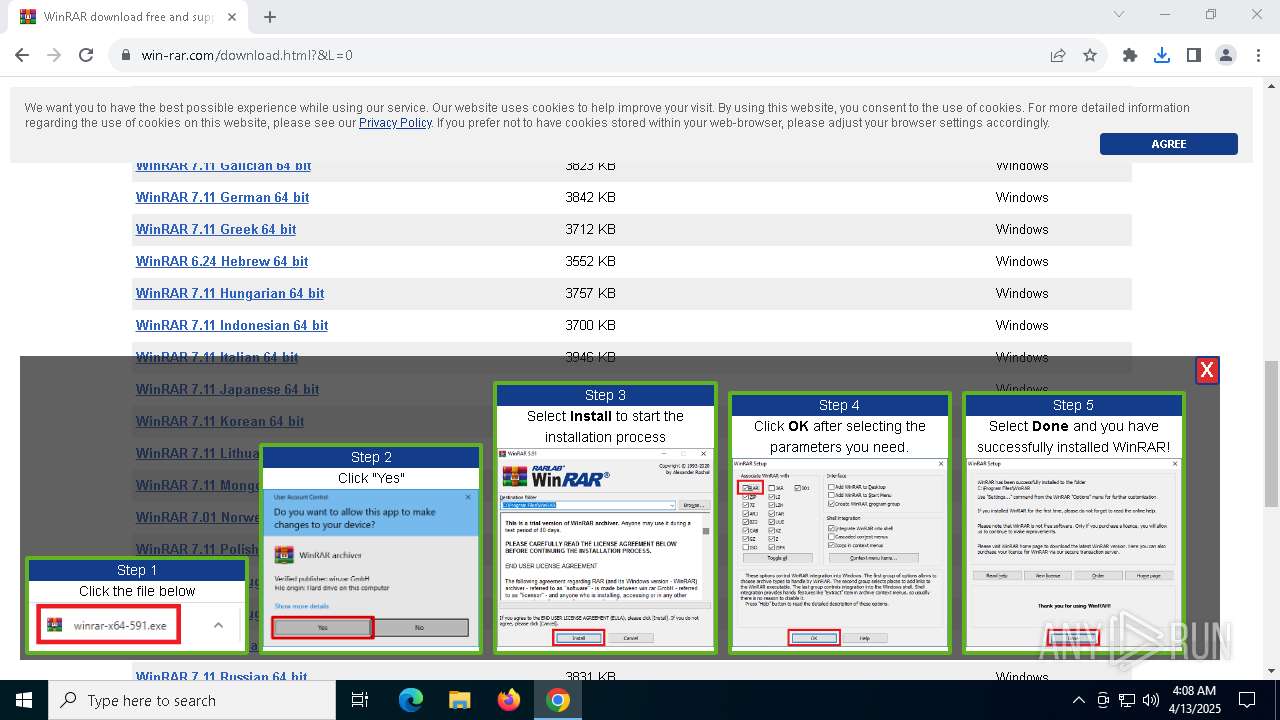This screenshot has height=720, width=1280.
Task: View site information lock icon
Action: (x=126, y=55)
